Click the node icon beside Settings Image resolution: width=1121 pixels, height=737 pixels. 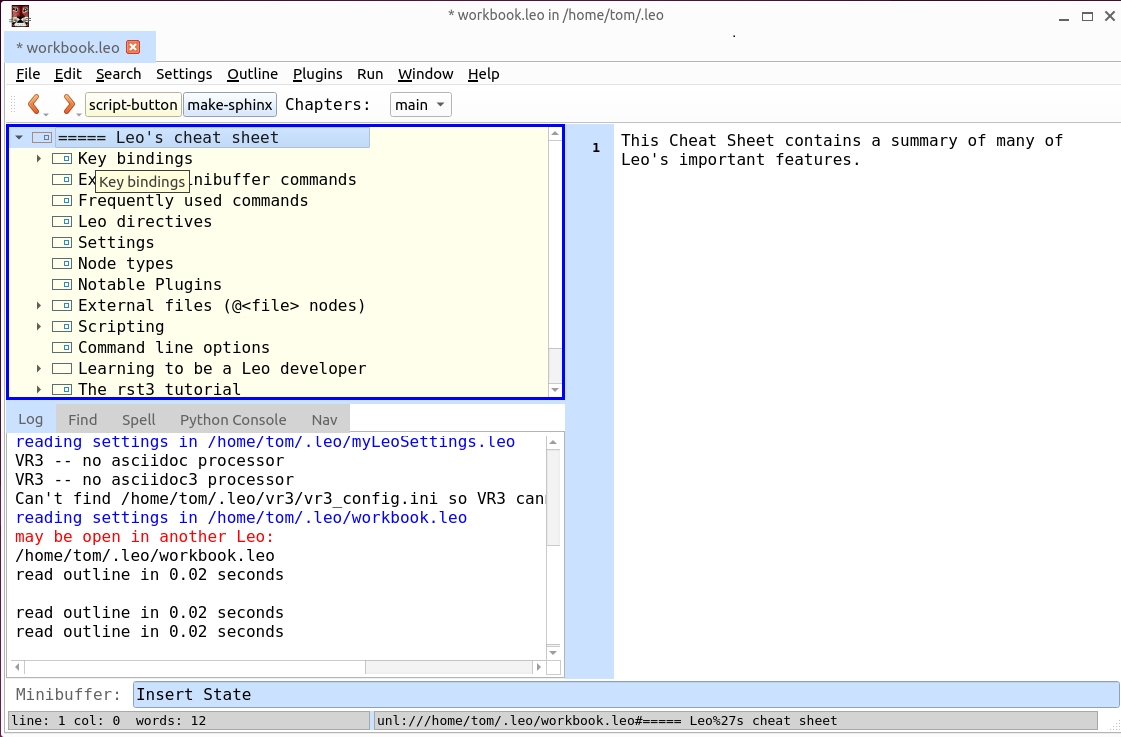[x=62, y=243]
